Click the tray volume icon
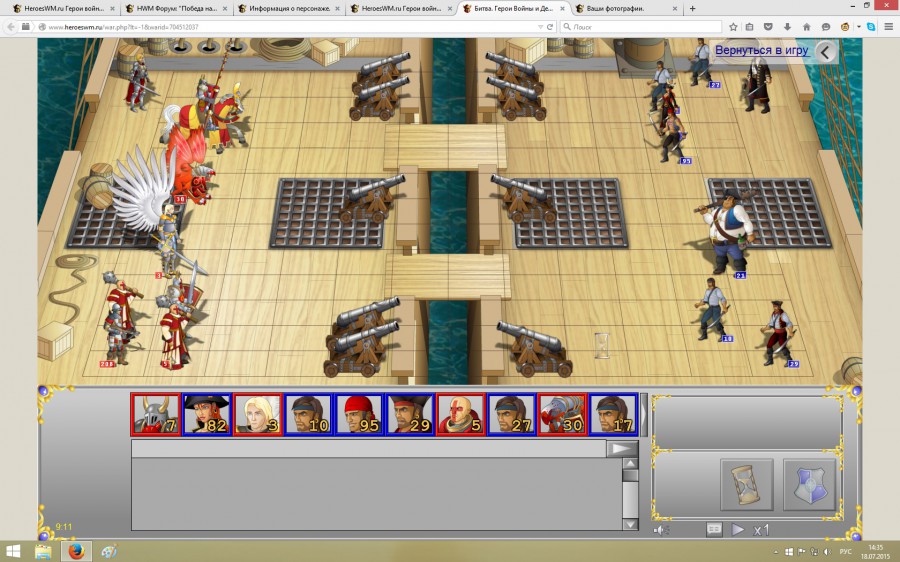The image size is (900, 562). tap(827, 552)
